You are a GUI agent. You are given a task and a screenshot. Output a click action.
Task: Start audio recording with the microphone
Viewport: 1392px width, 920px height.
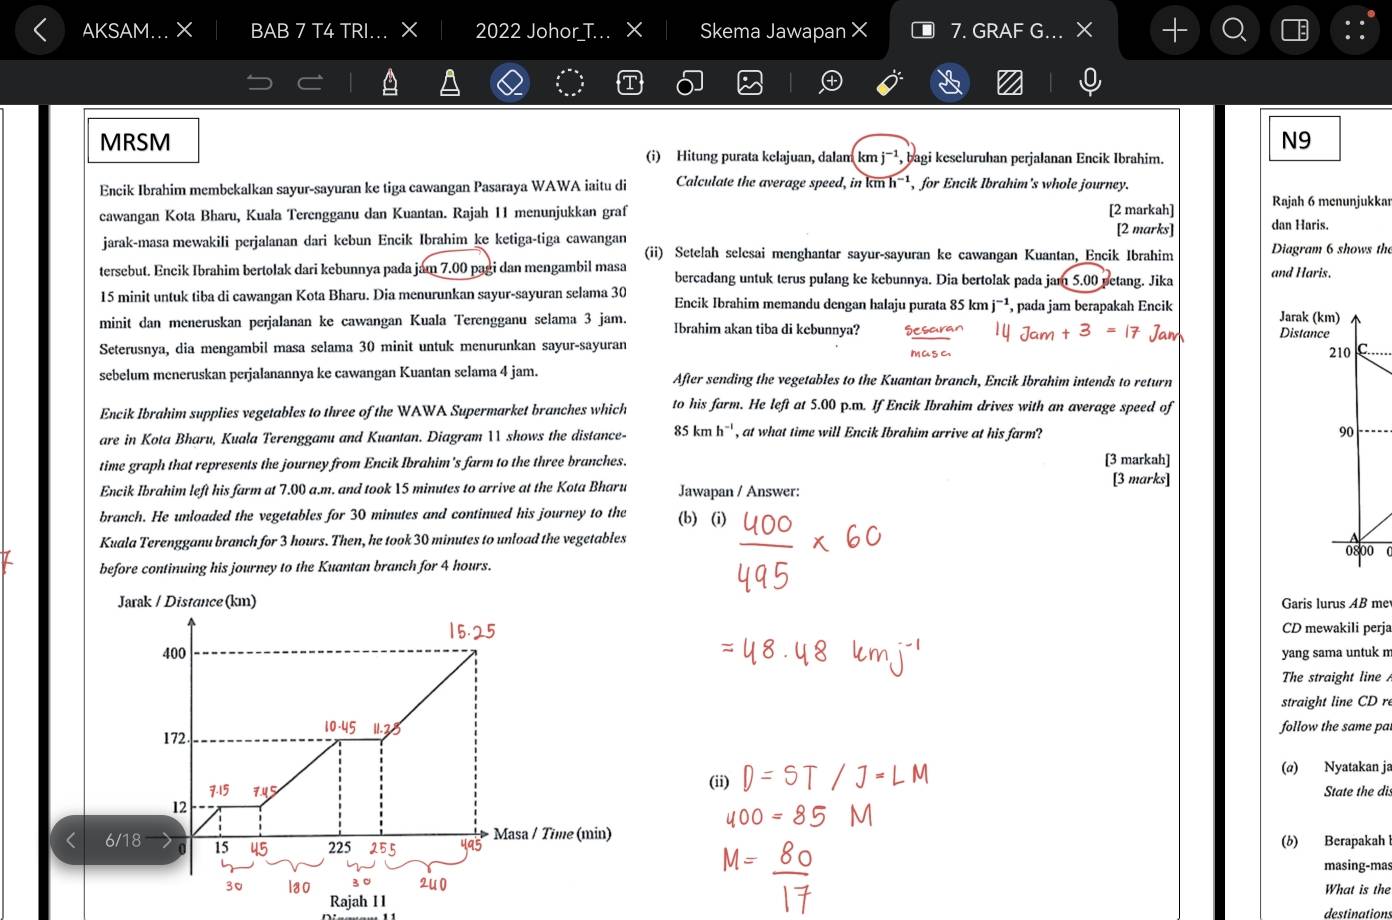[x=1090, y=82]
